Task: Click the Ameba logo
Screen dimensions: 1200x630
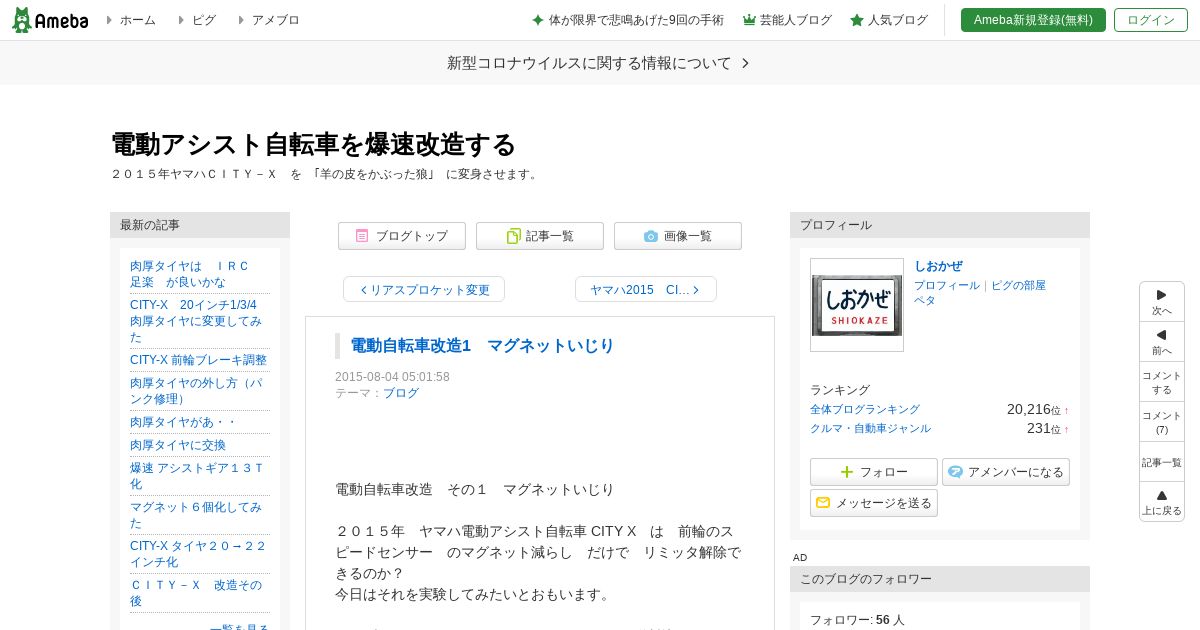Action: [x=50, y=20]
